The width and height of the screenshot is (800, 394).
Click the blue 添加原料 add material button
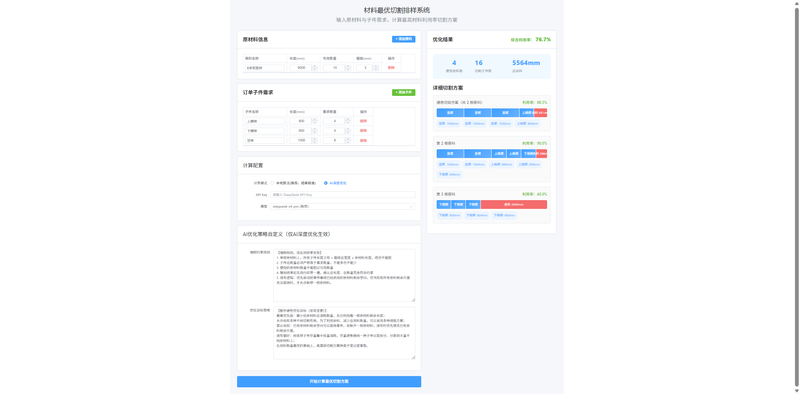404,39
